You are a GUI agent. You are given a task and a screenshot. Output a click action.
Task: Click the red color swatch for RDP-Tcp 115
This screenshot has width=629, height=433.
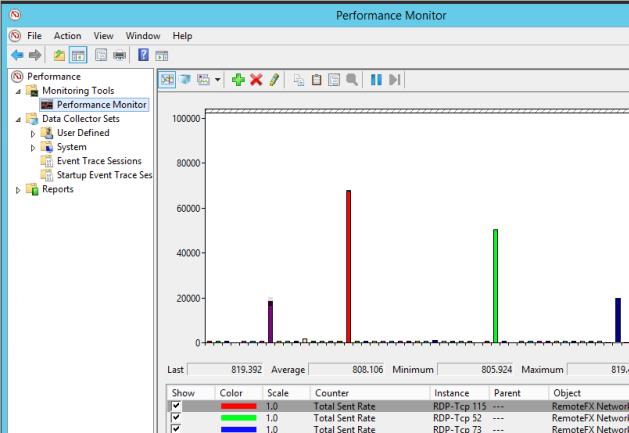point(238,407)
